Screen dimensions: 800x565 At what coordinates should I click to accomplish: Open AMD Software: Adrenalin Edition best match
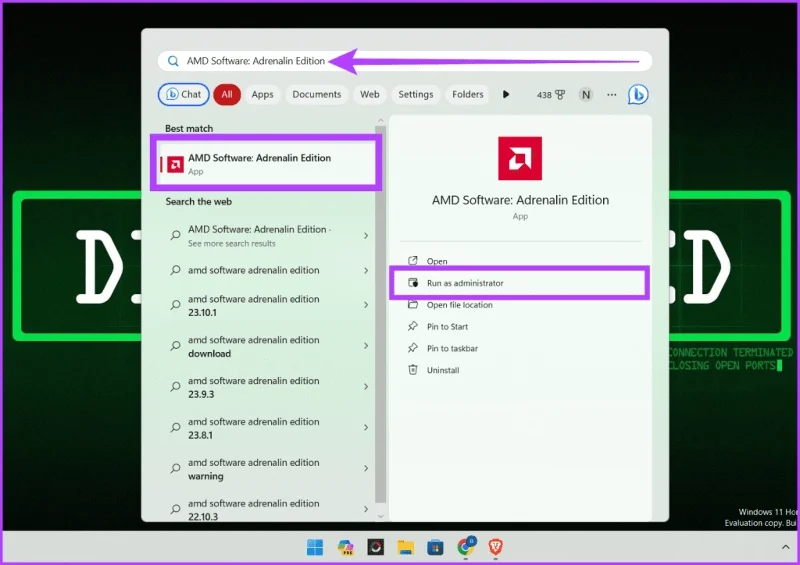(266, 163)
